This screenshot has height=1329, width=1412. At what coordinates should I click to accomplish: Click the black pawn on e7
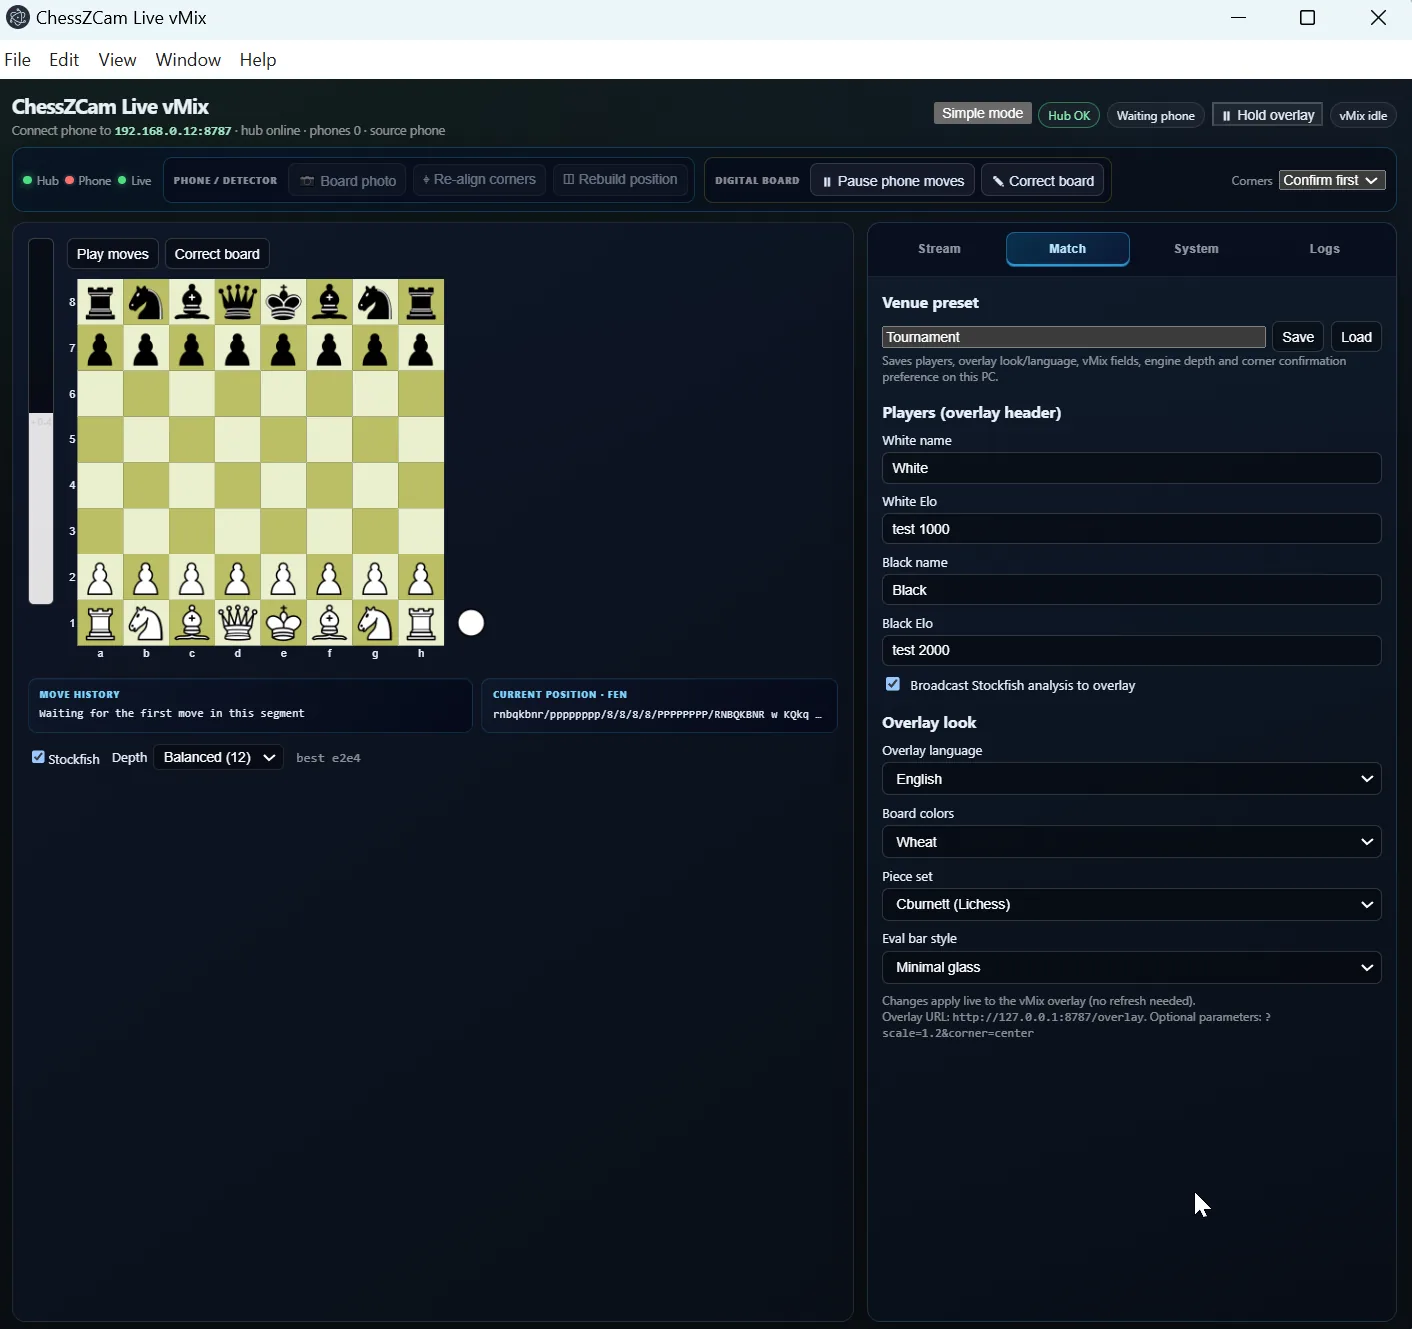[283, 348]
